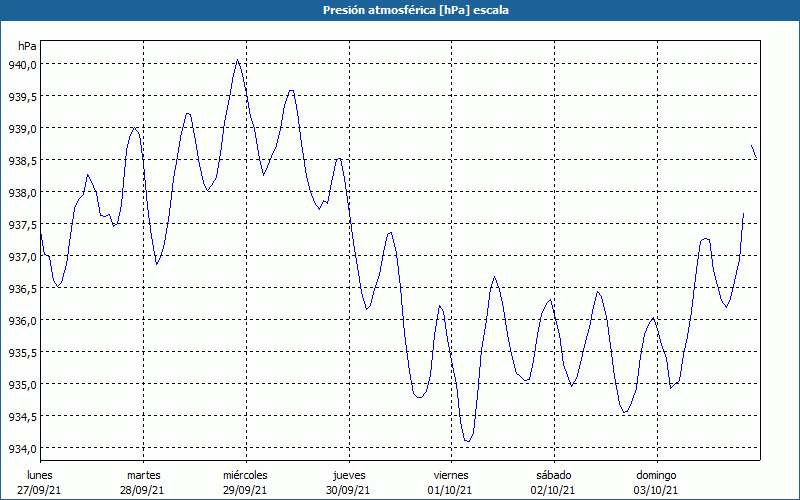
Task: Click the 938,0 y-axis value
Action: [x=22, y=193]
